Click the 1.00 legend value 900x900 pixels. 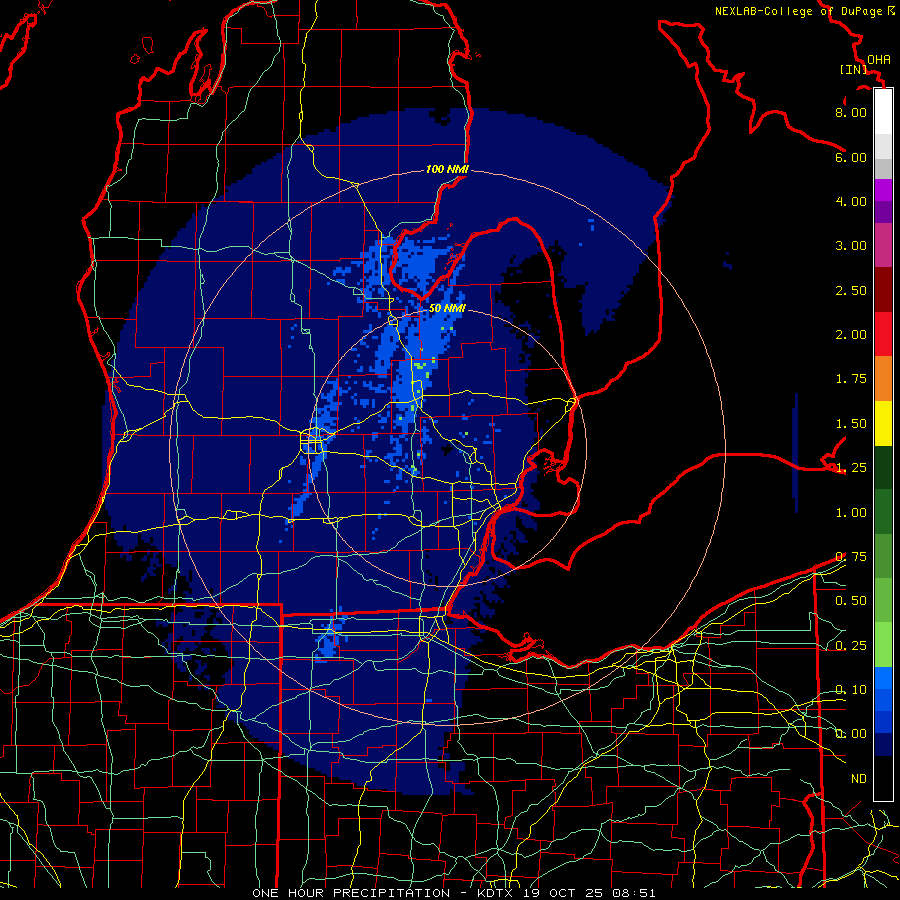click(851, 513)
